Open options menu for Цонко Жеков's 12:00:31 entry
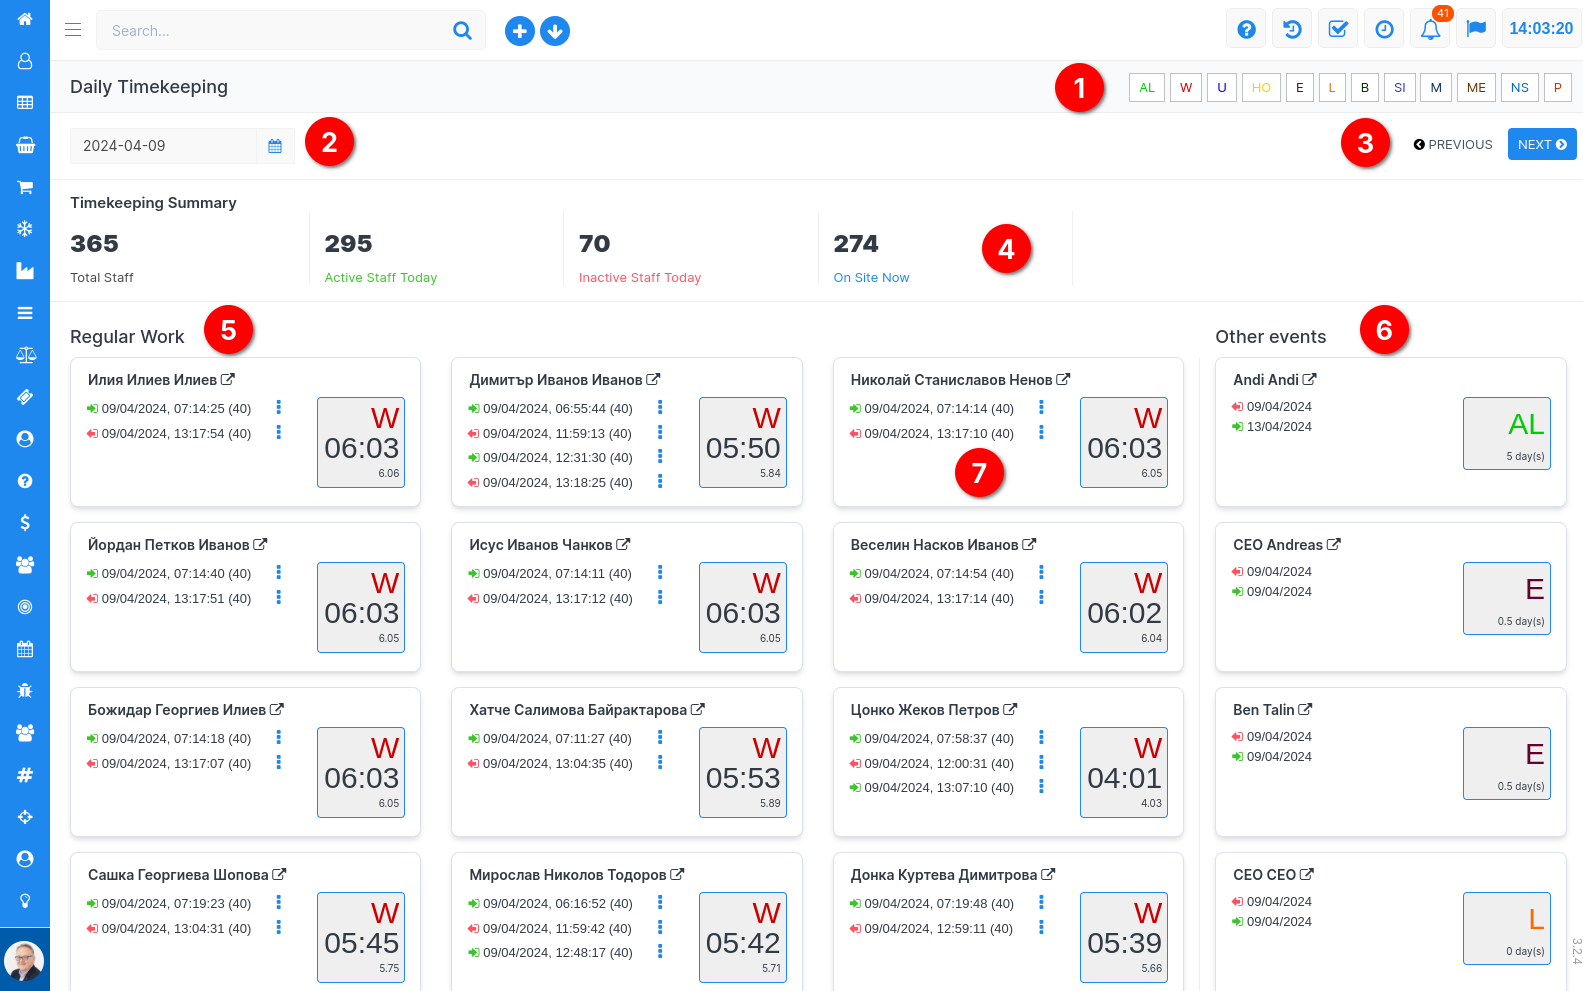The width and height of the screenshot is (1583, 991). click(1041, 763)
